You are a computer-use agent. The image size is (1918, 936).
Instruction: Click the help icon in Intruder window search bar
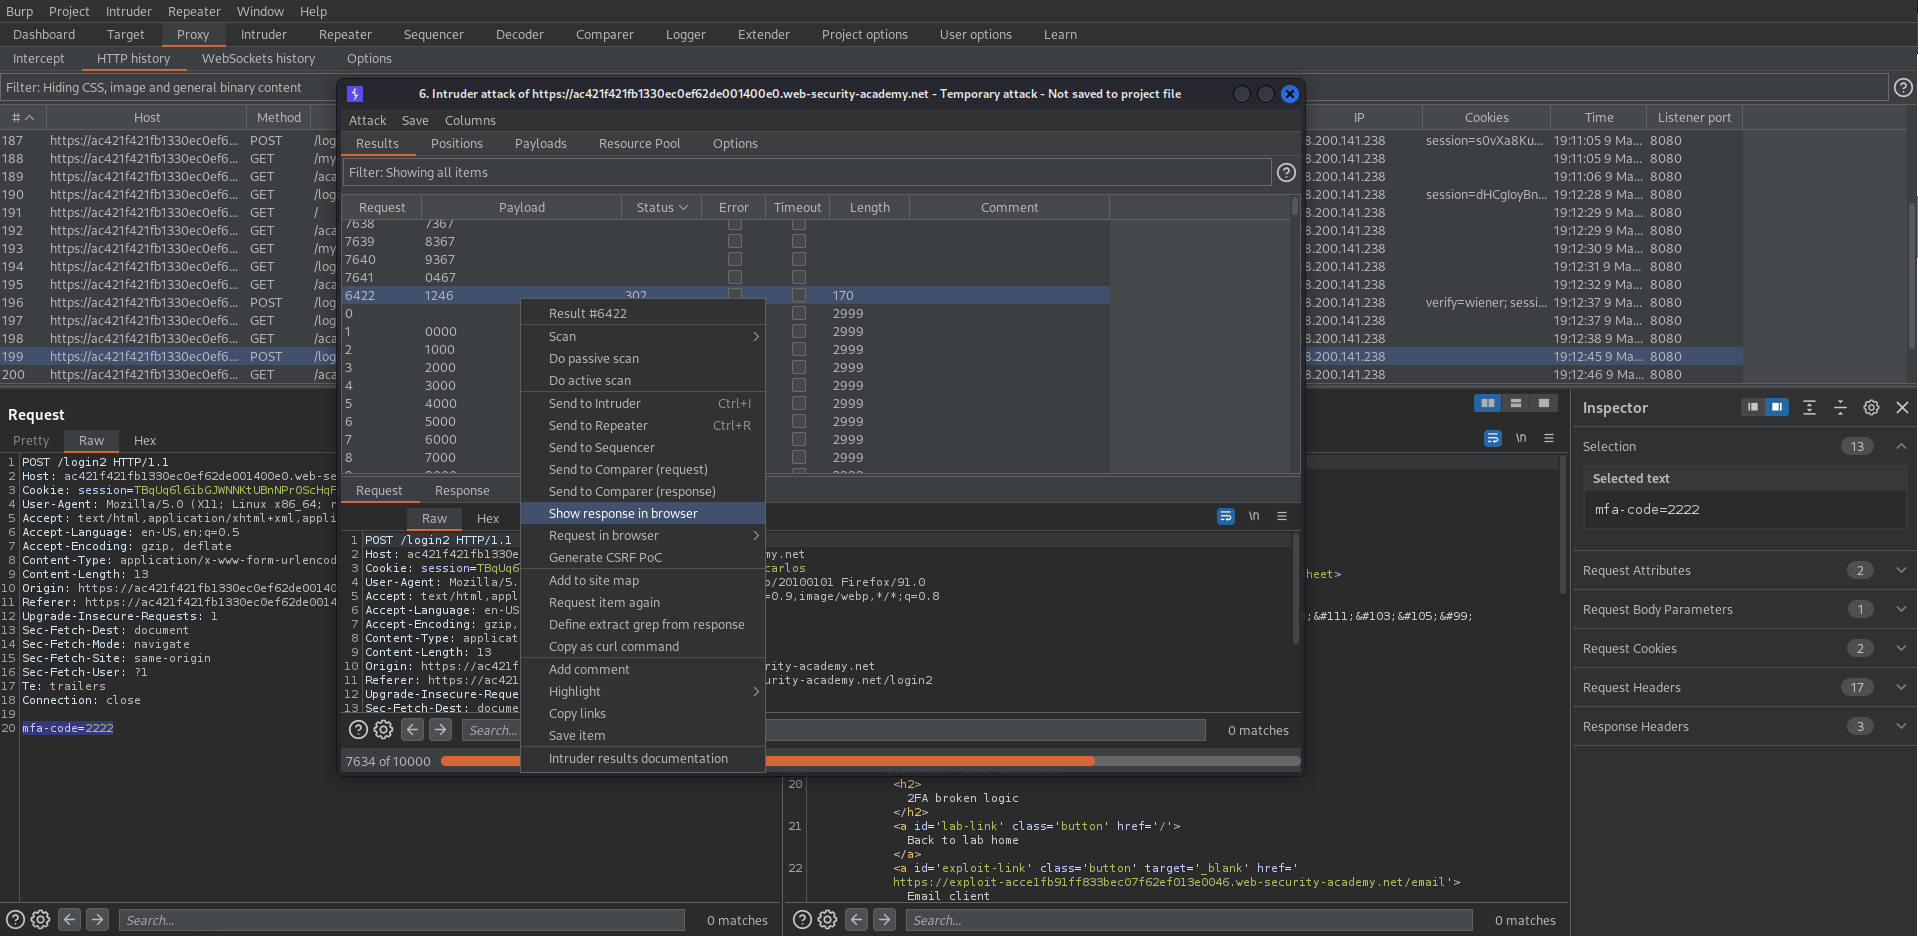point(358,730)
